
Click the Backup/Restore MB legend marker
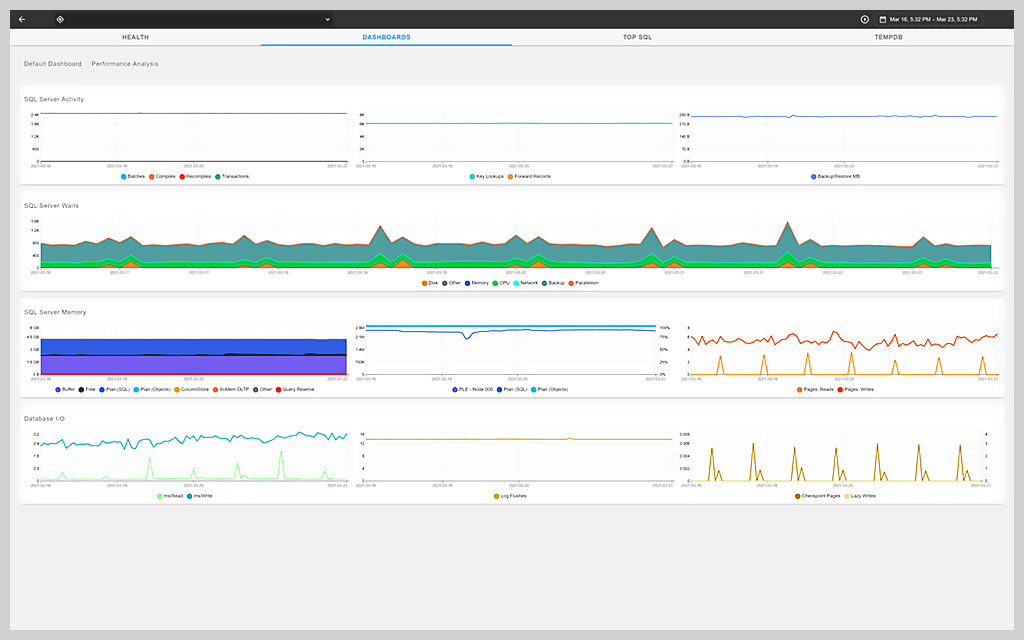click(813, 176)
